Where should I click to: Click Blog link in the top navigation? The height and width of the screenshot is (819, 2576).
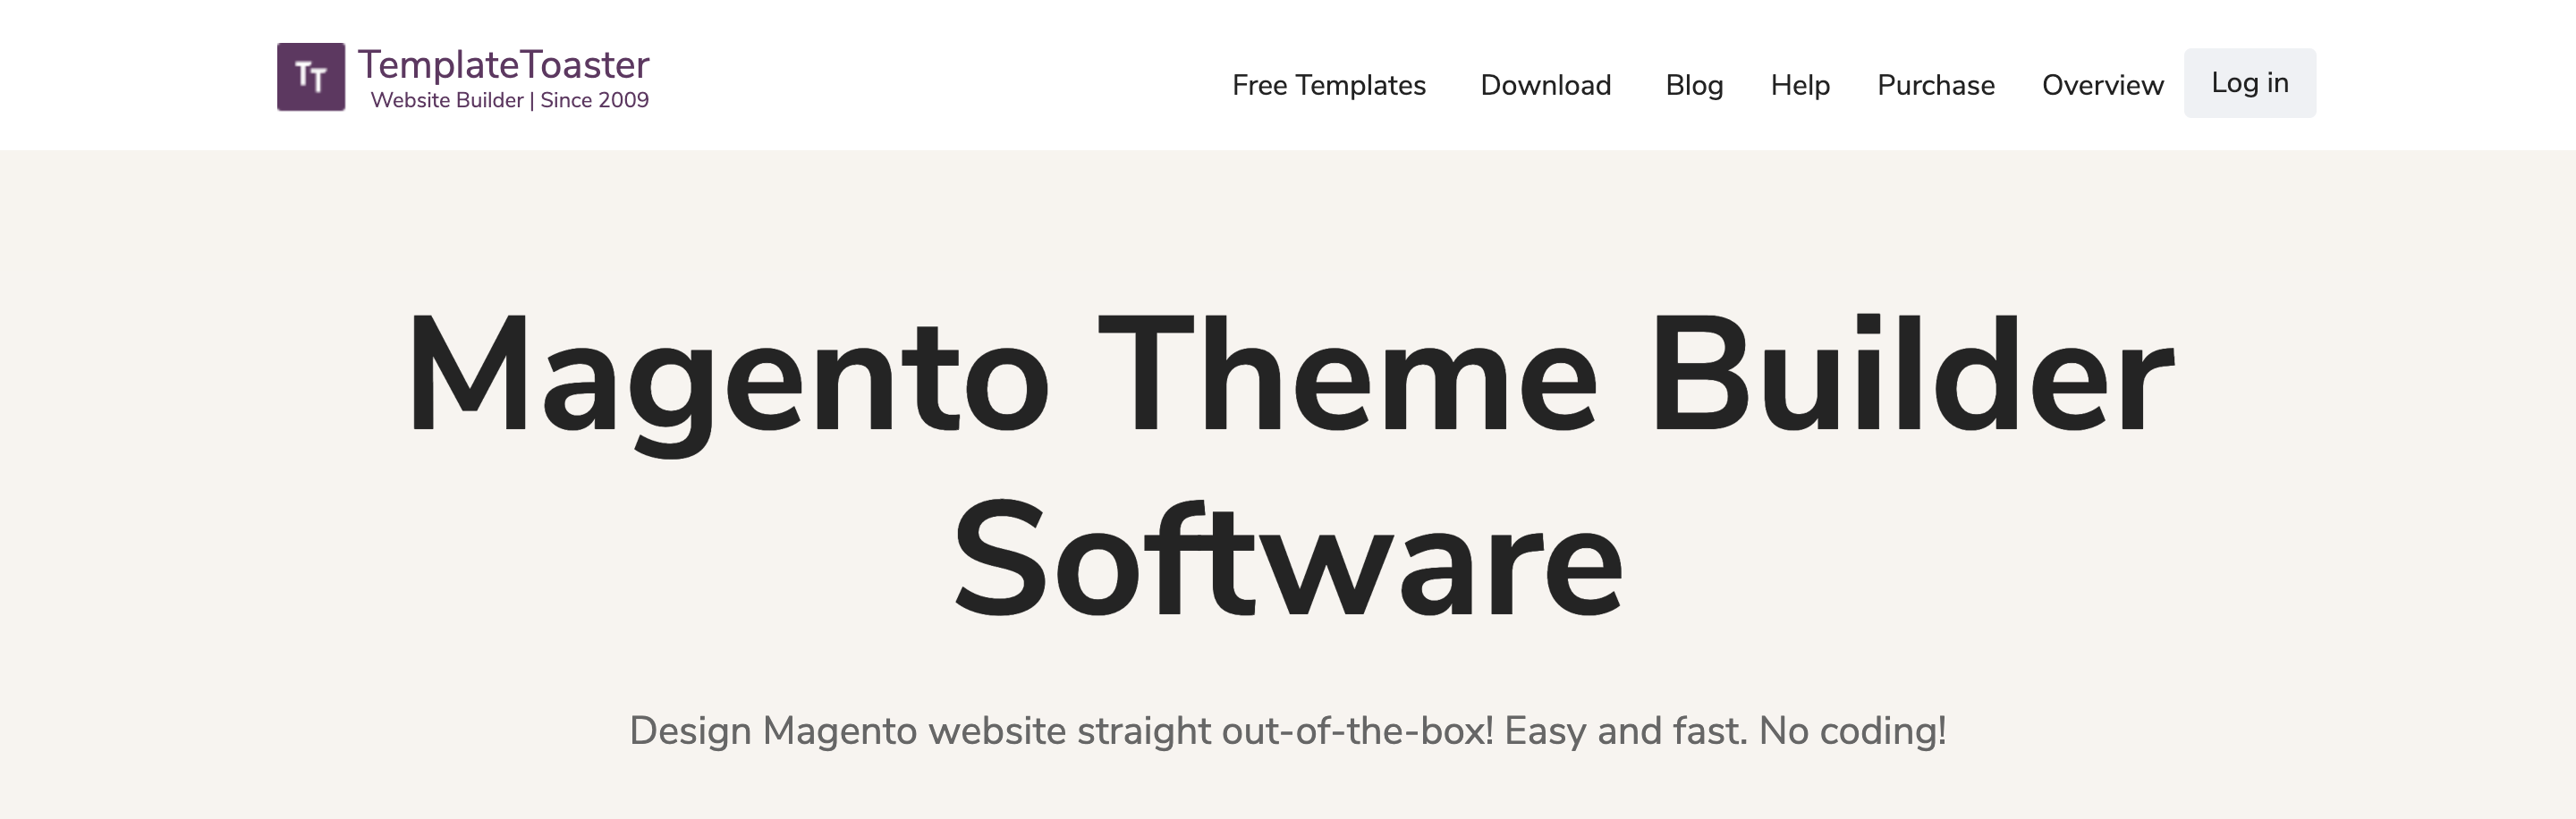point(1694,86)
